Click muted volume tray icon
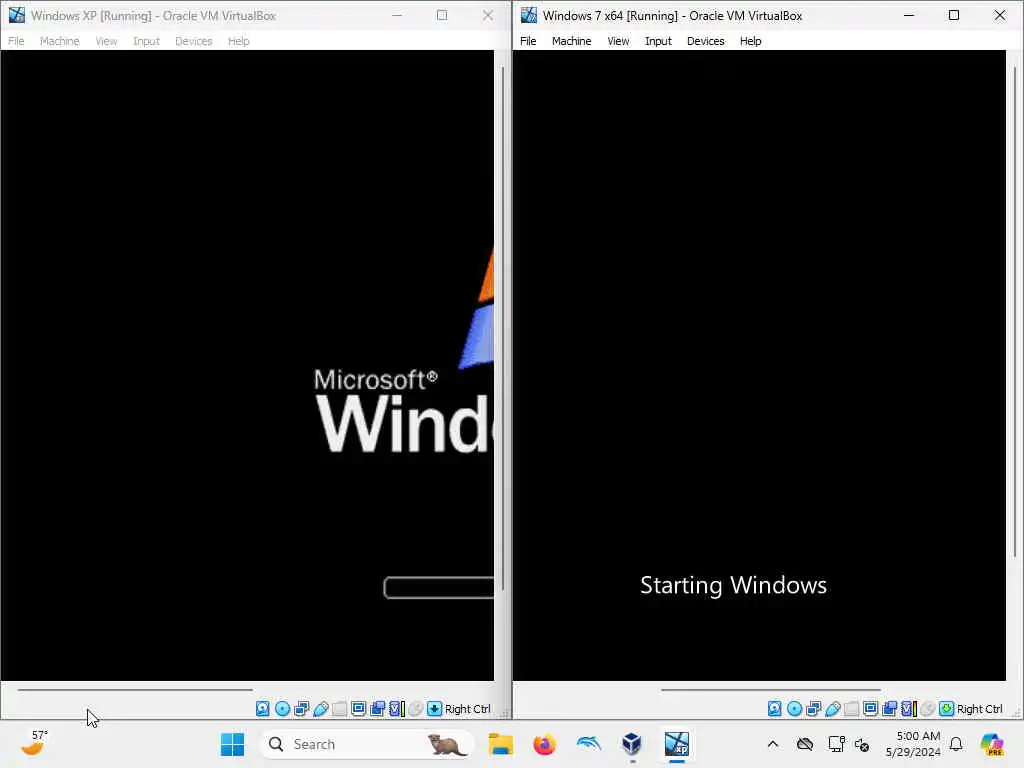Image resolution: width=1024 pixels, height=768 pixels. pyautogui.click(x=862, y=744)
